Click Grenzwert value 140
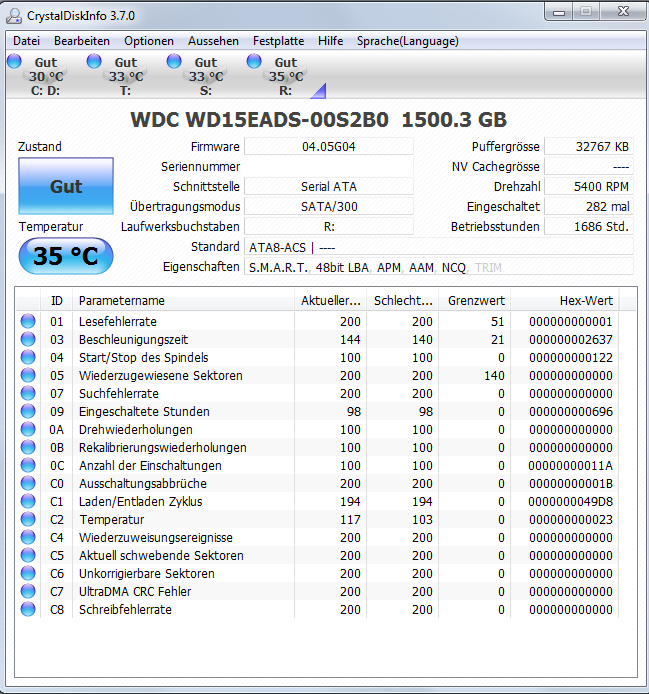 [x=494, y=375]
